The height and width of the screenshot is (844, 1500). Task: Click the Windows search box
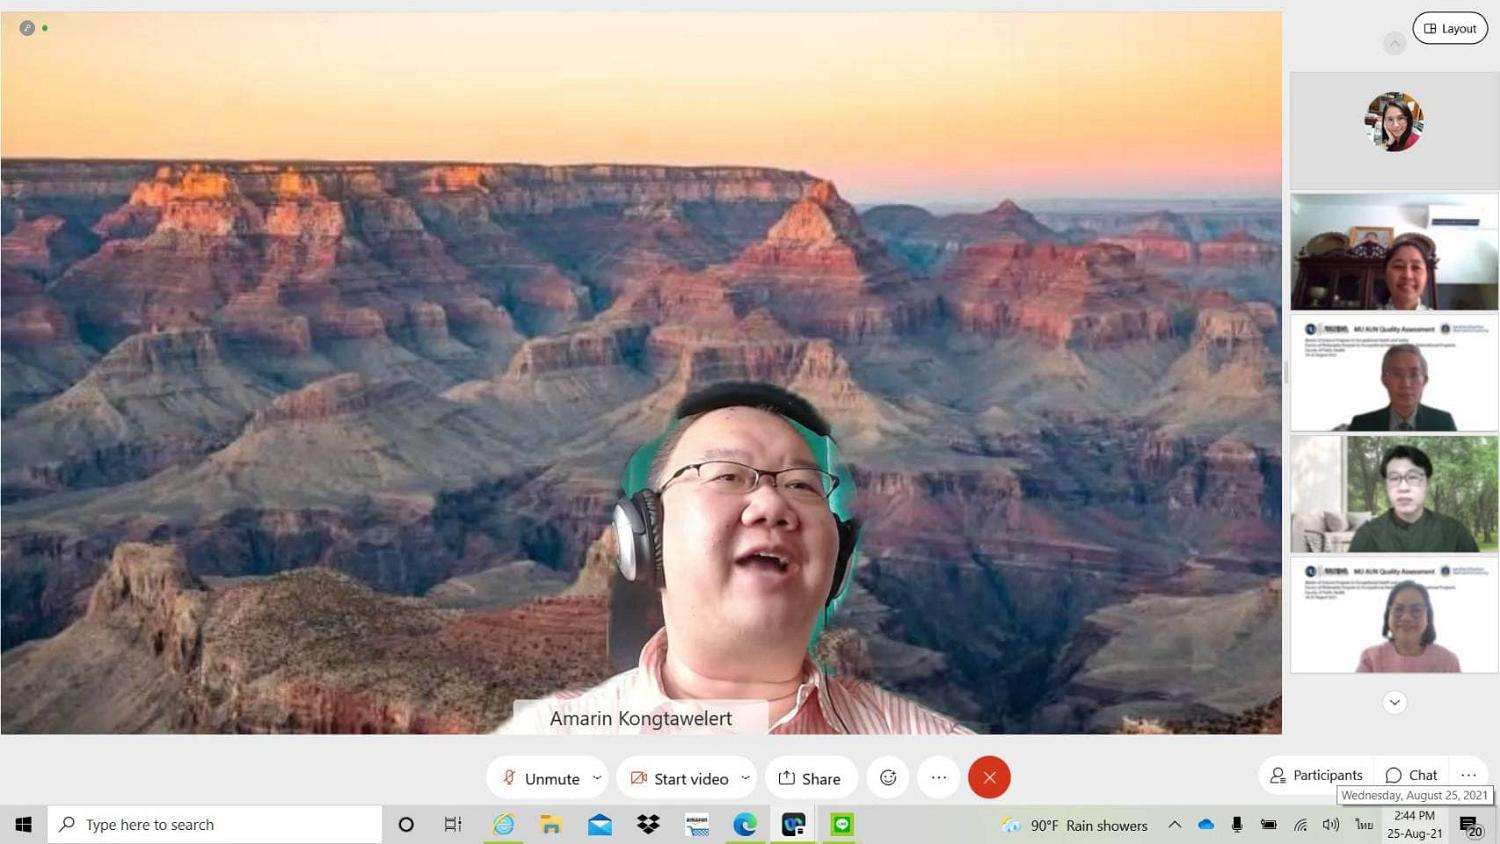tap(215, 825)
